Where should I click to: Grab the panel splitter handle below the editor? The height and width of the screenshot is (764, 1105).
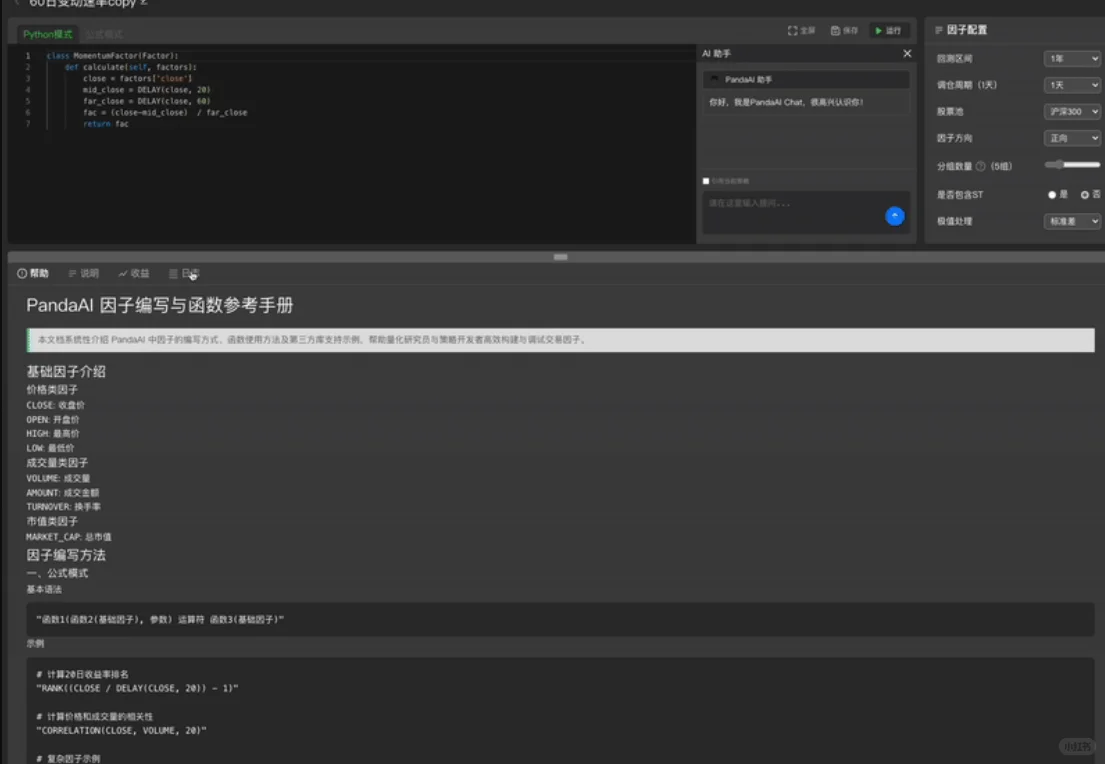(x=560, y=257)
